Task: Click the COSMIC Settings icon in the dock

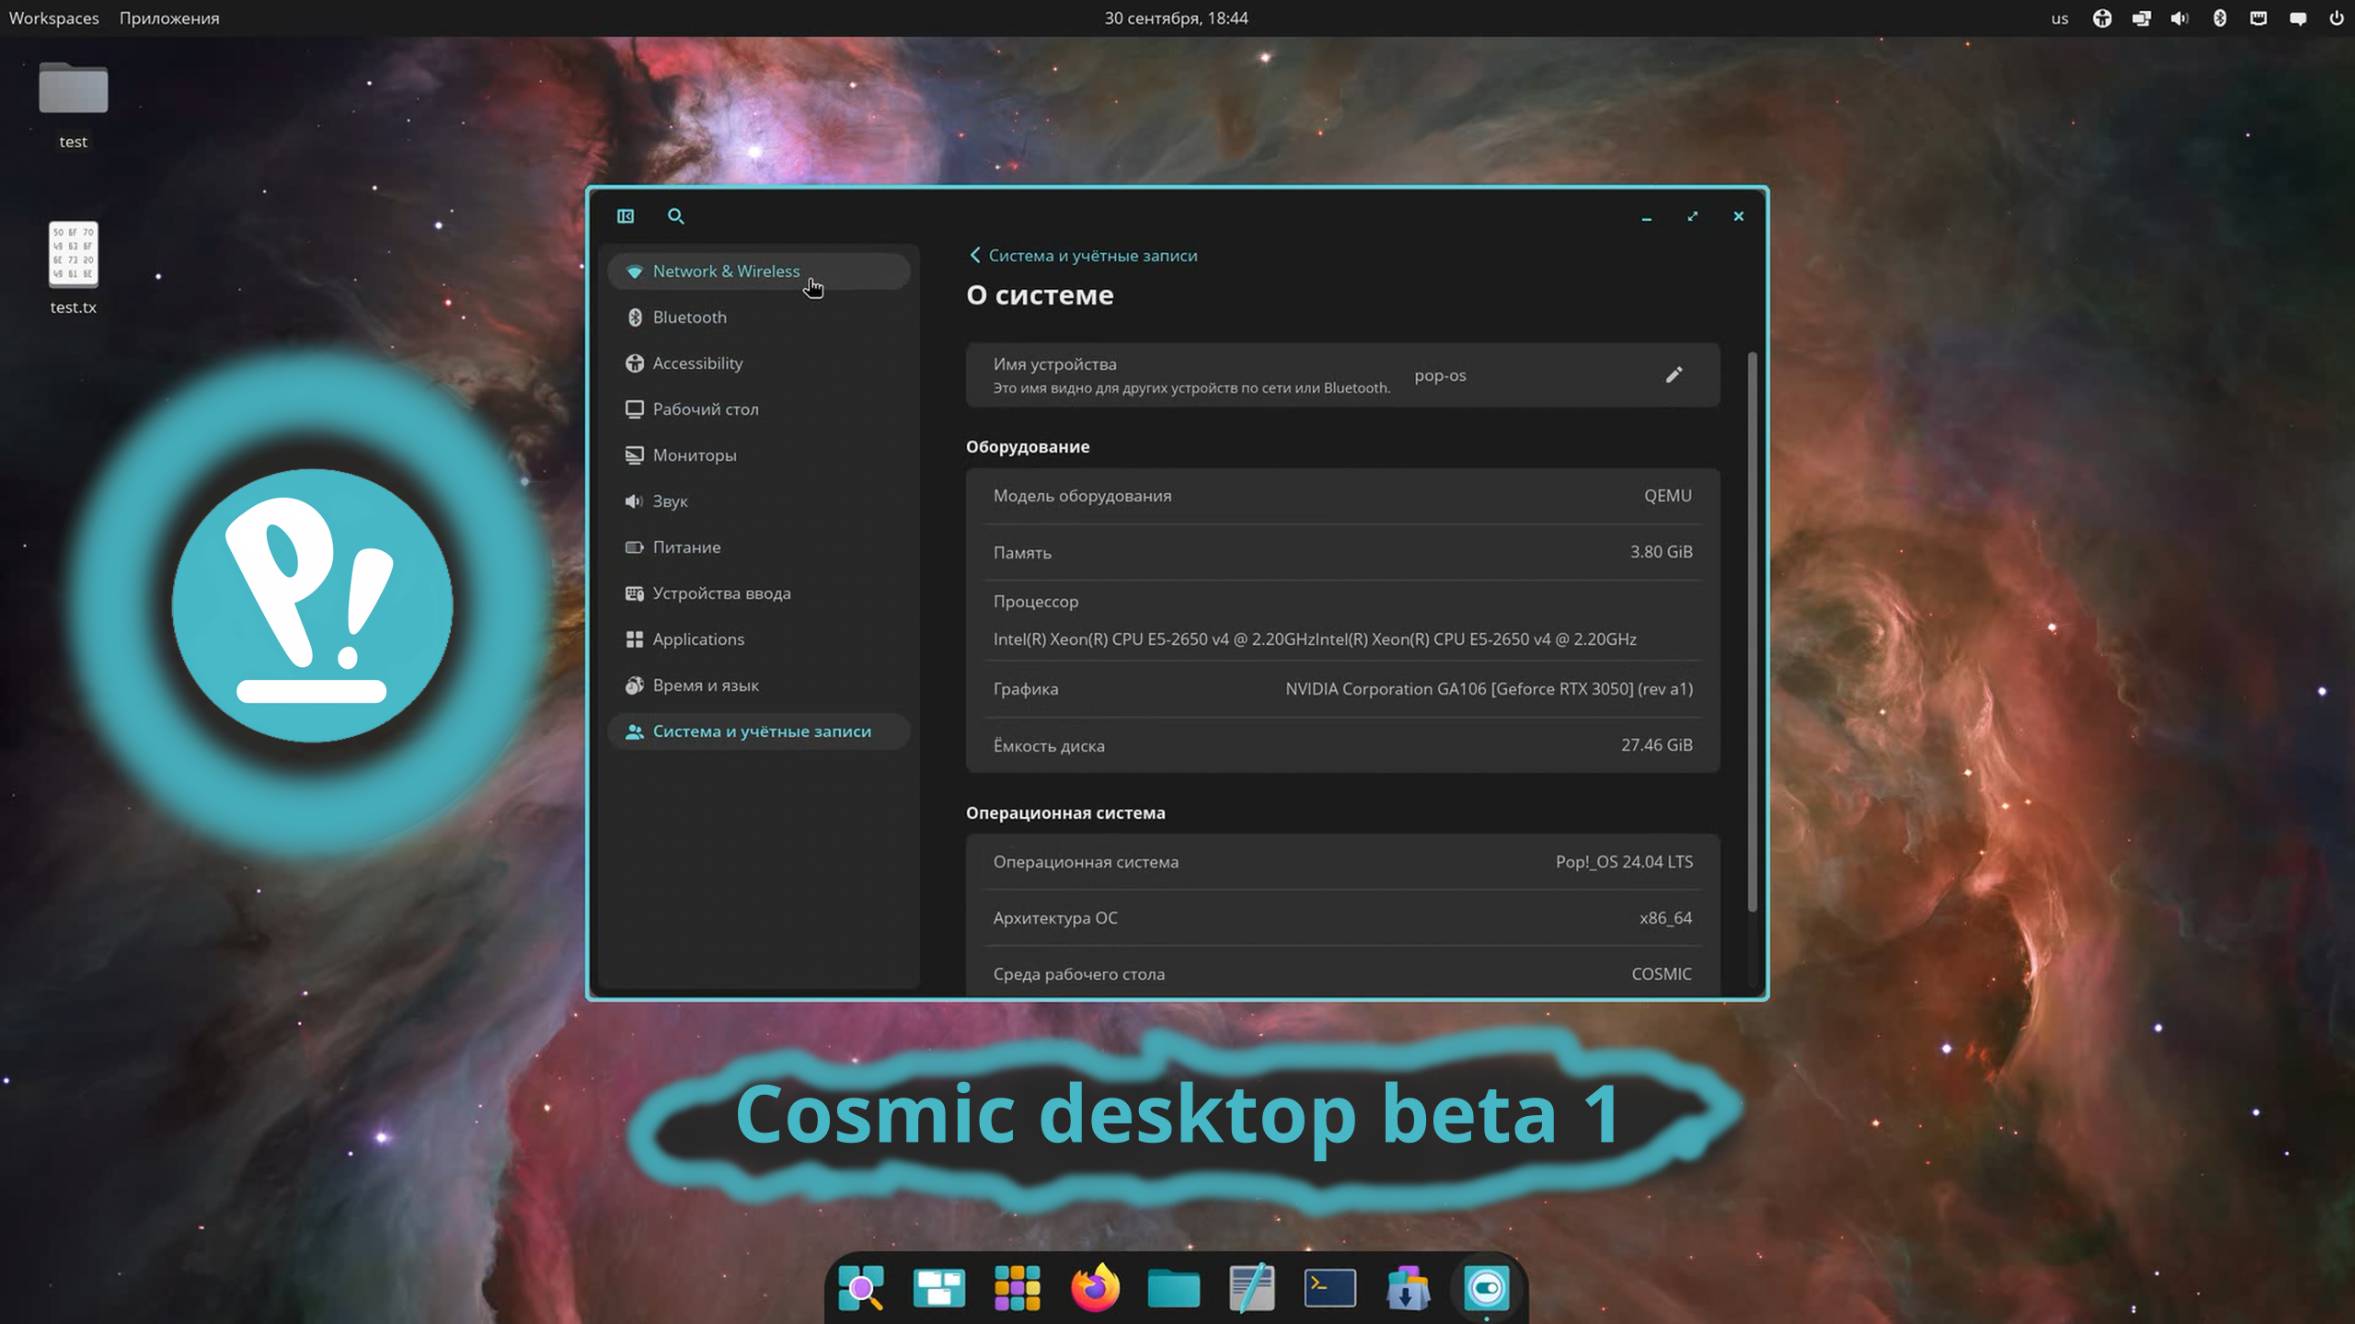Action: [1485, 1288]
